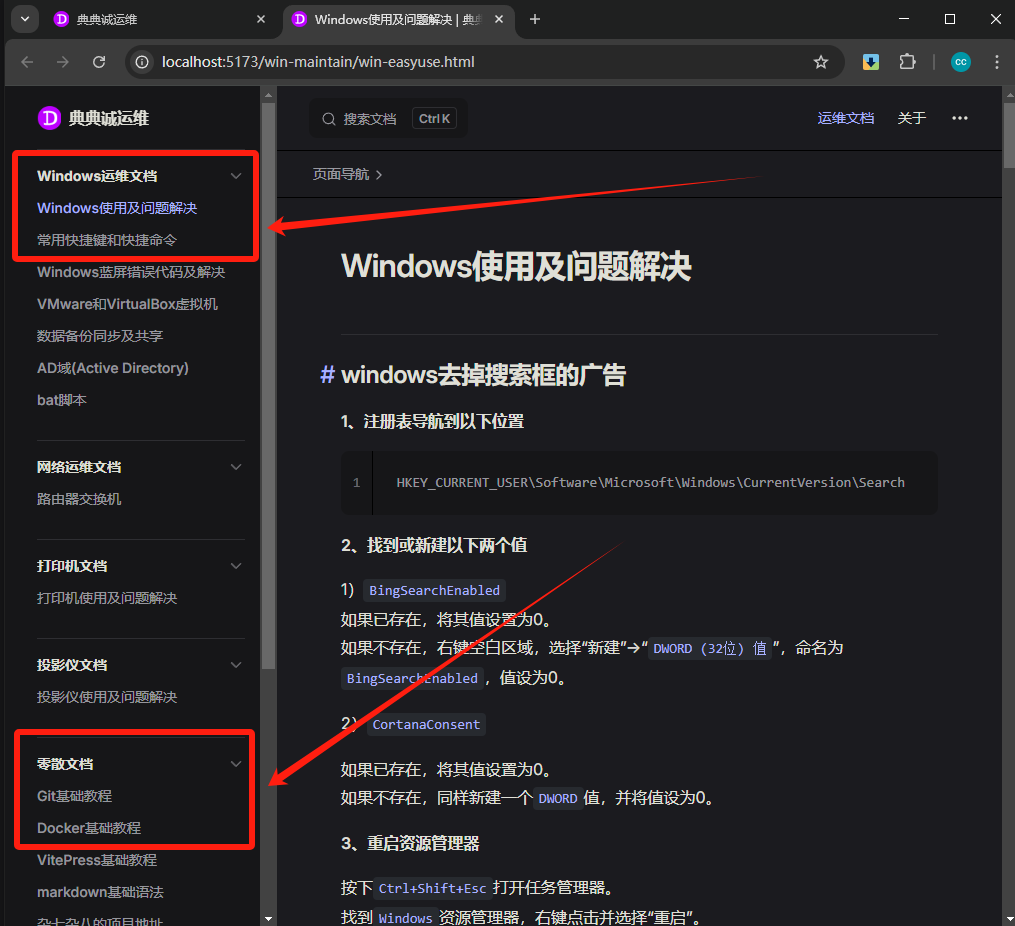The image size is (1015, 926).
Task: Open a new browser tab
Action: [x=535, y=19]
